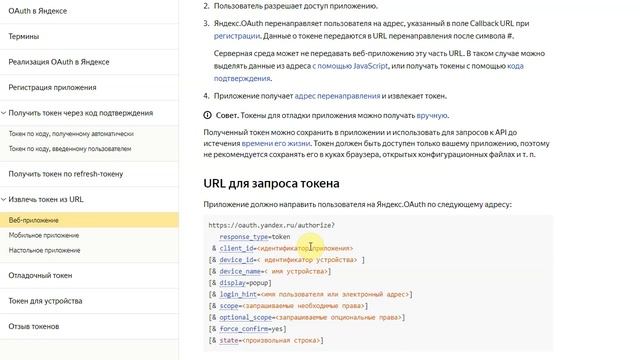Screen dimensions: 640x360
Task: Open the 'Термины' sidebar item
Action: pos(24,36)
